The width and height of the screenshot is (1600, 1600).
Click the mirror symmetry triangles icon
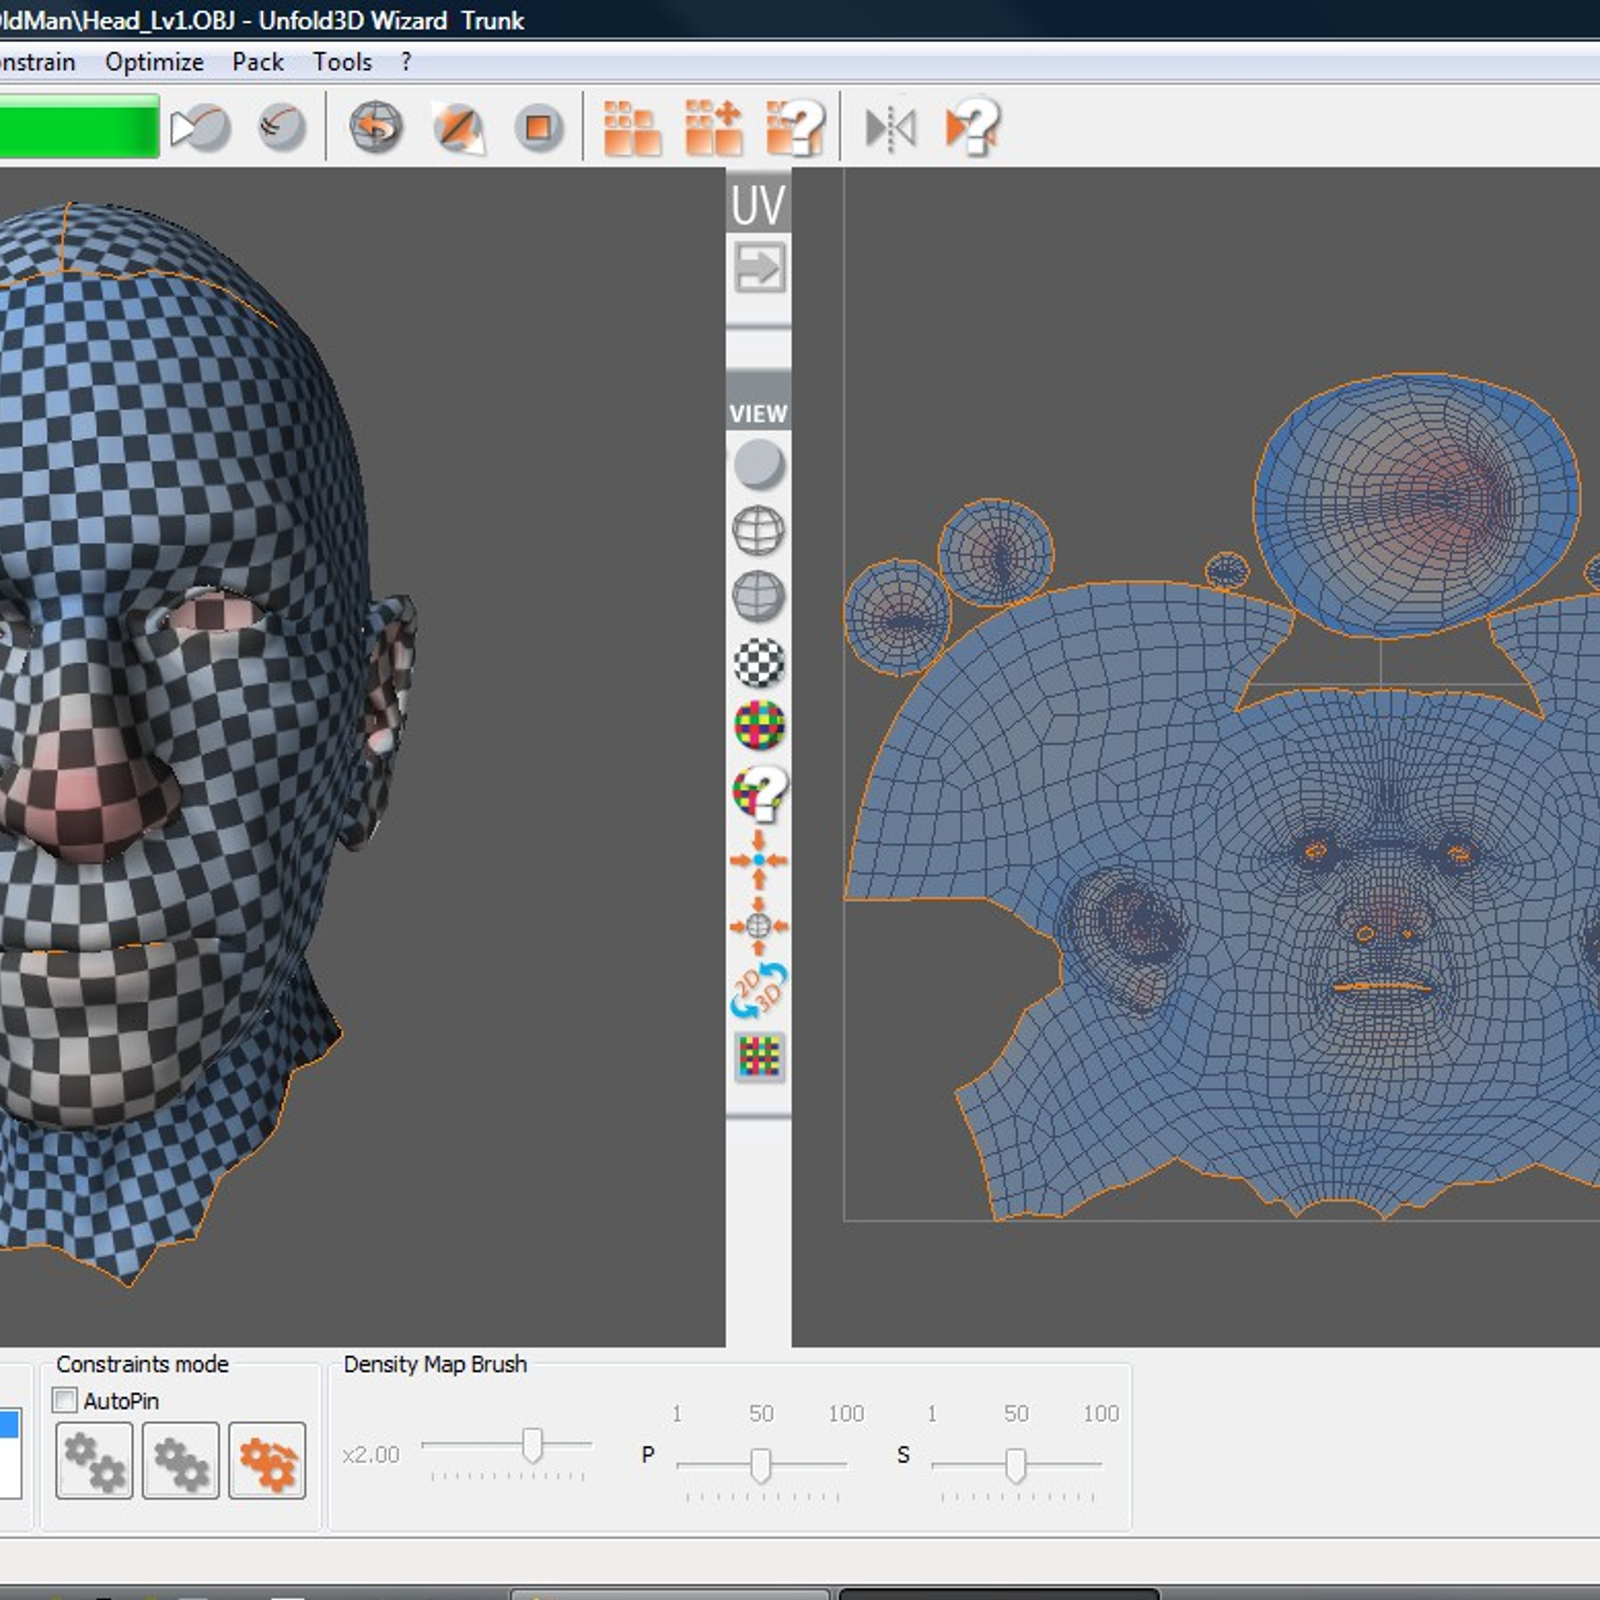pos(890,128)
